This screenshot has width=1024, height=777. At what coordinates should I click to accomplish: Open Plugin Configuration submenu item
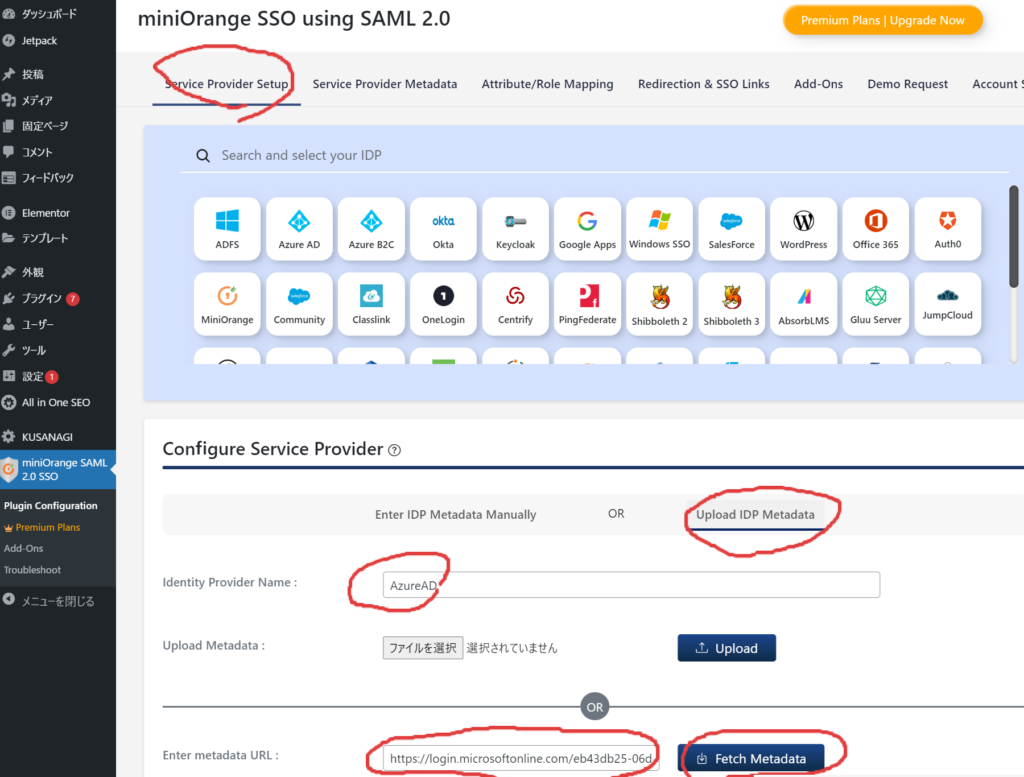tap(50, 506)
